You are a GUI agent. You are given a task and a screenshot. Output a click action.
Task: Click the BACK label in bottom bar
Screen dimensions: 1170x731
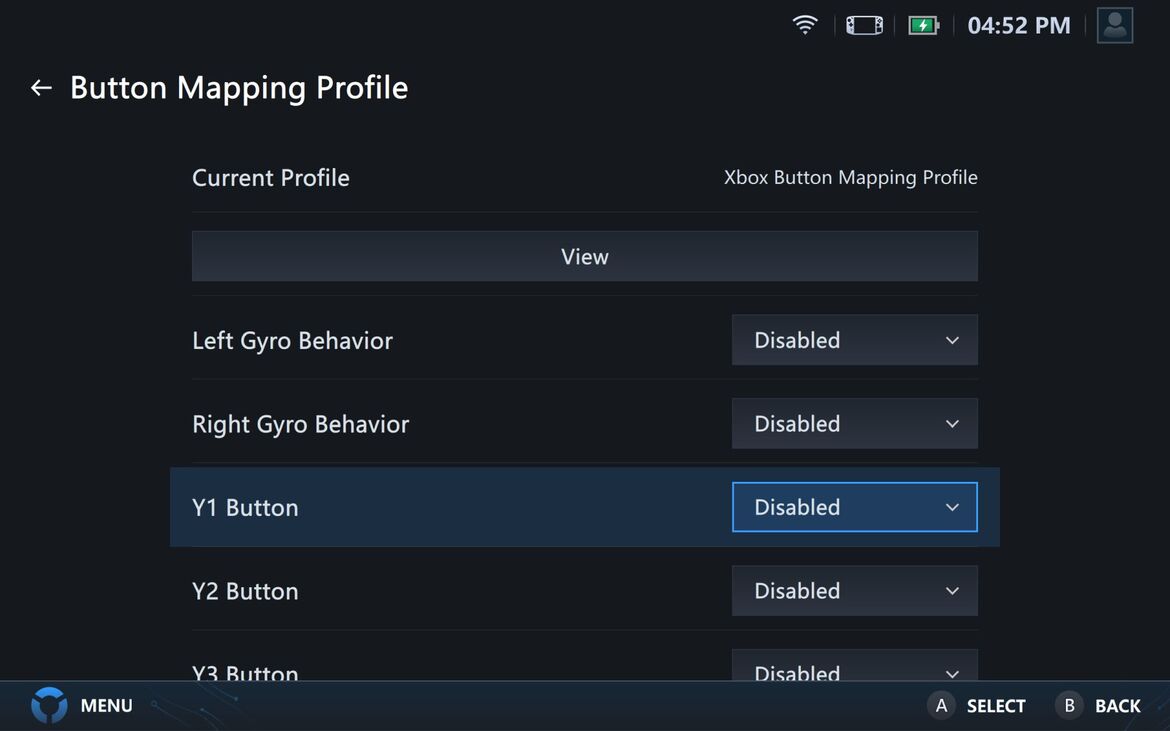(x=1117, y=706)
